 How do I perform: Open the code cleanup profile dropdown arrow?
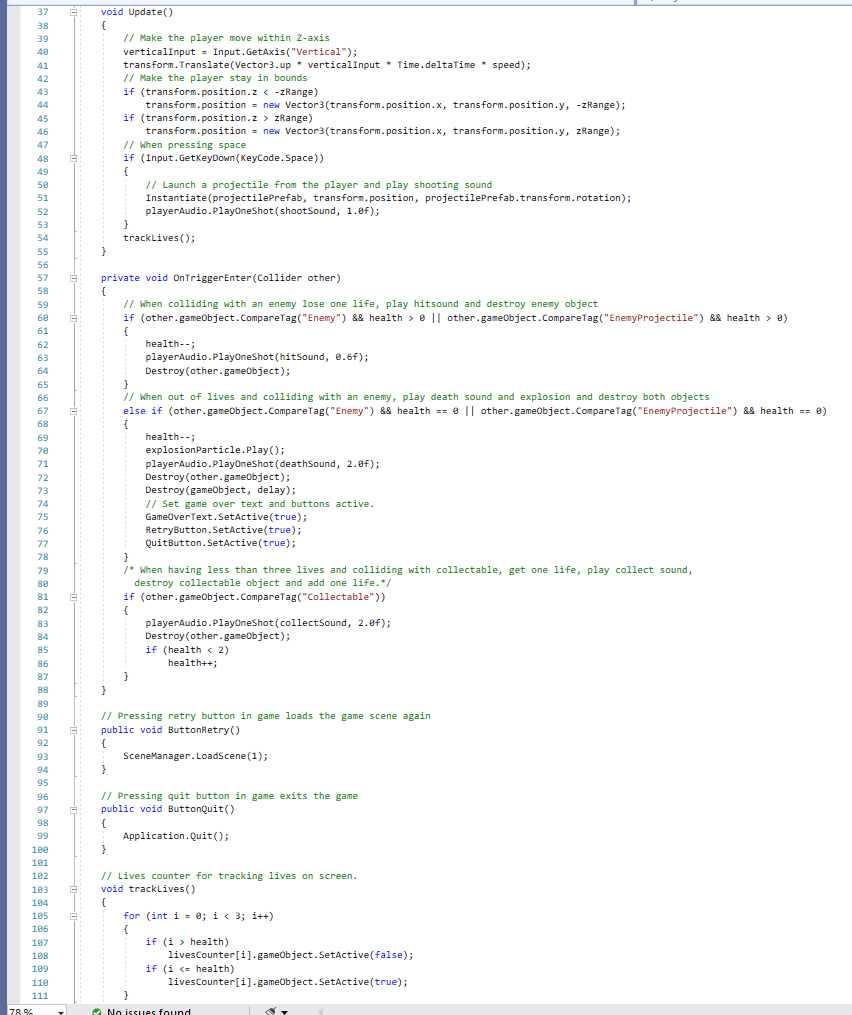(x=284, y=1012)
